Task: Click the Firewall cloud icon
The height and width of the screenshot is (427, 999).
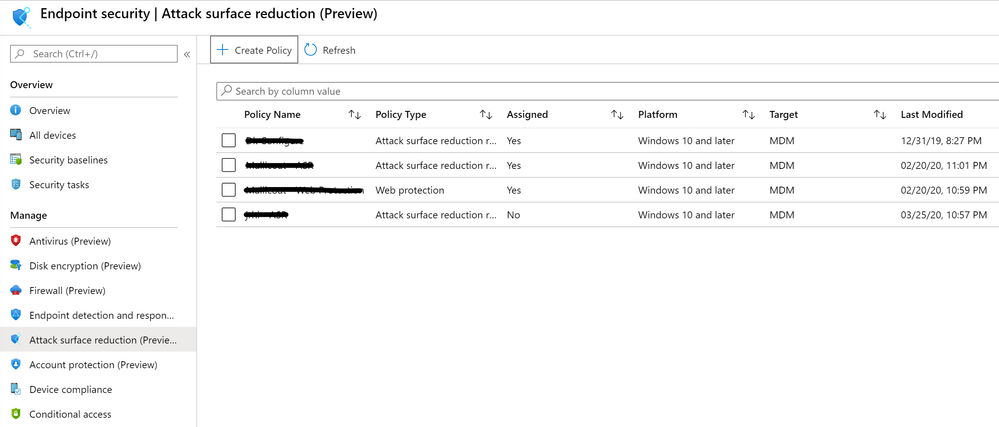Action: pyautogui.click(x=16, y=291)
